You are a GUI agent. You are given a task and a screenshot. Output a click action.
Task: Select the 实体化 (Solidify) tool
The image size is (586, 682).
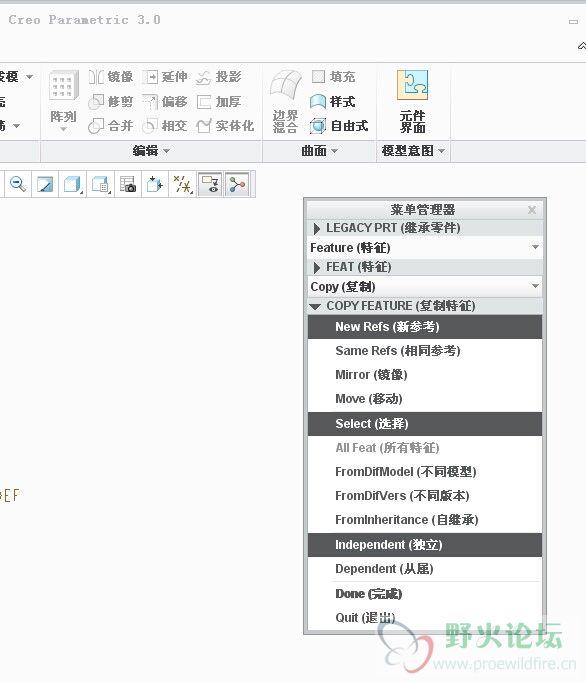click(x=225, y=126)
